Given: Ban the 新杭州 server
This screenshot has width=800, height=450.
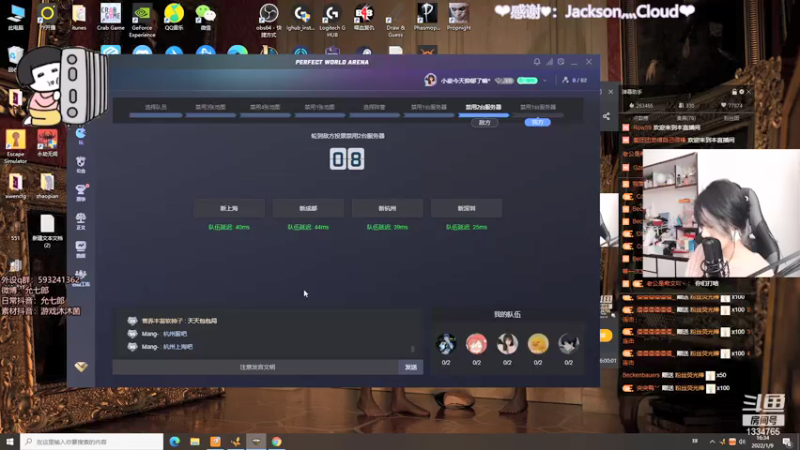Looking at the screenshot, I should [x=387, y=208].
